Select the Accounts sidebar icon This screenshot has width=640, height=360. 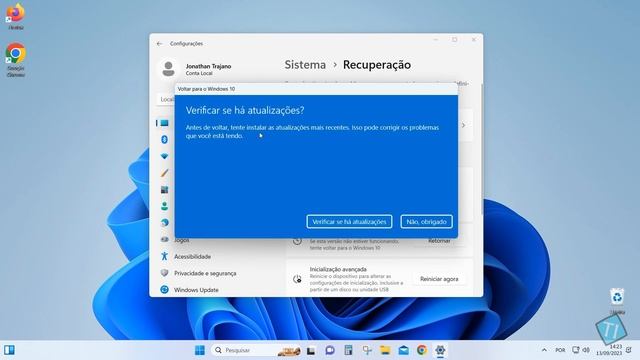164,206
